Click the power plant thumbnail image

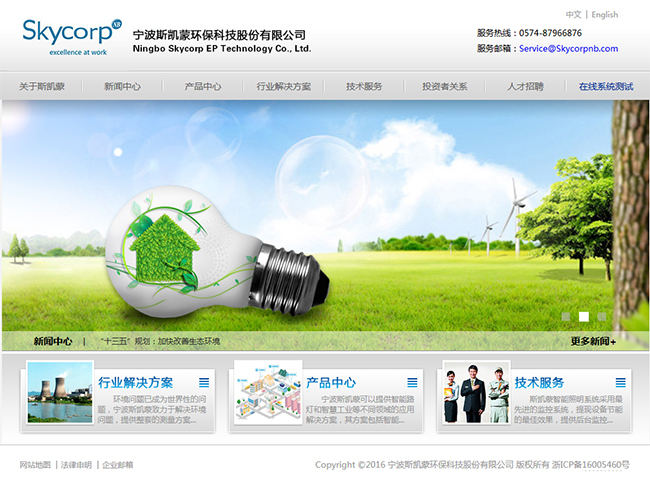click(x=60, y=392)
